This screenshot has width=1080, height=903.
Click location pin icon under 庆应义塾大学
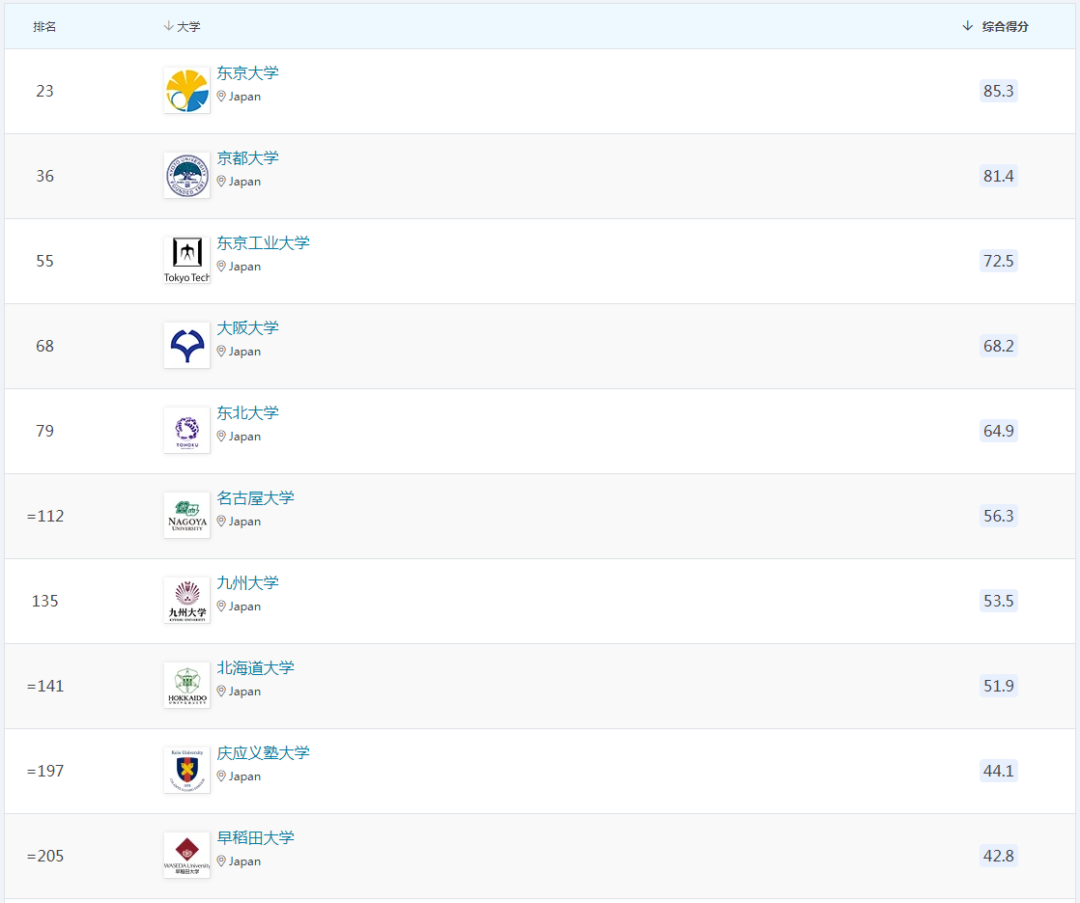[221, 776]
